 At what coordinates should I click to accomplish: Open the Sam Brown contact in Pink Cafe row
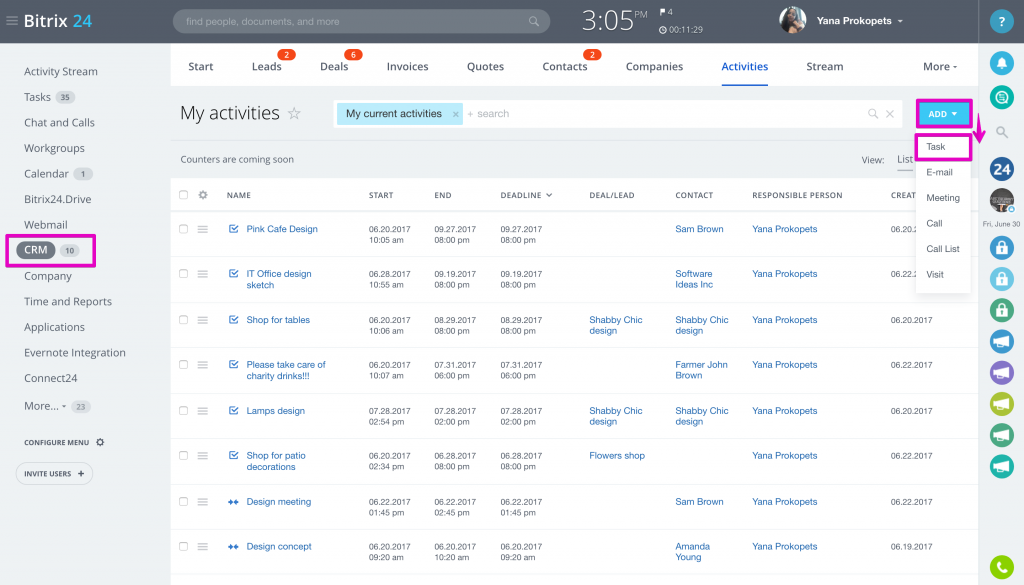pos(699,229)
